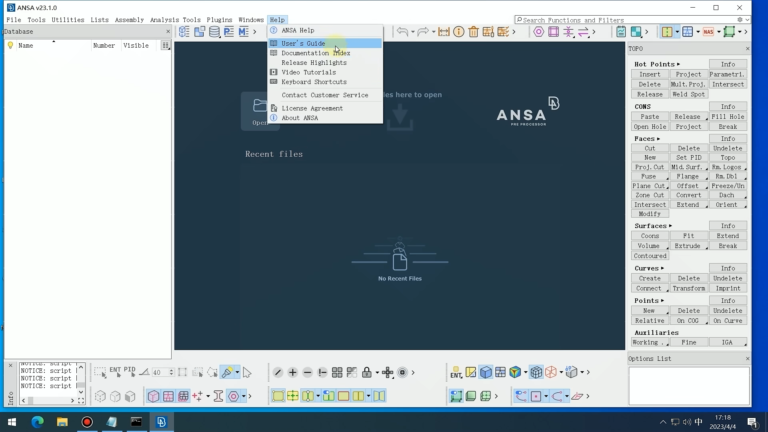Viewport: 768px width, 432px height.
Task: Click the flashlight highlight icon
Action: (x=227, y=372)
